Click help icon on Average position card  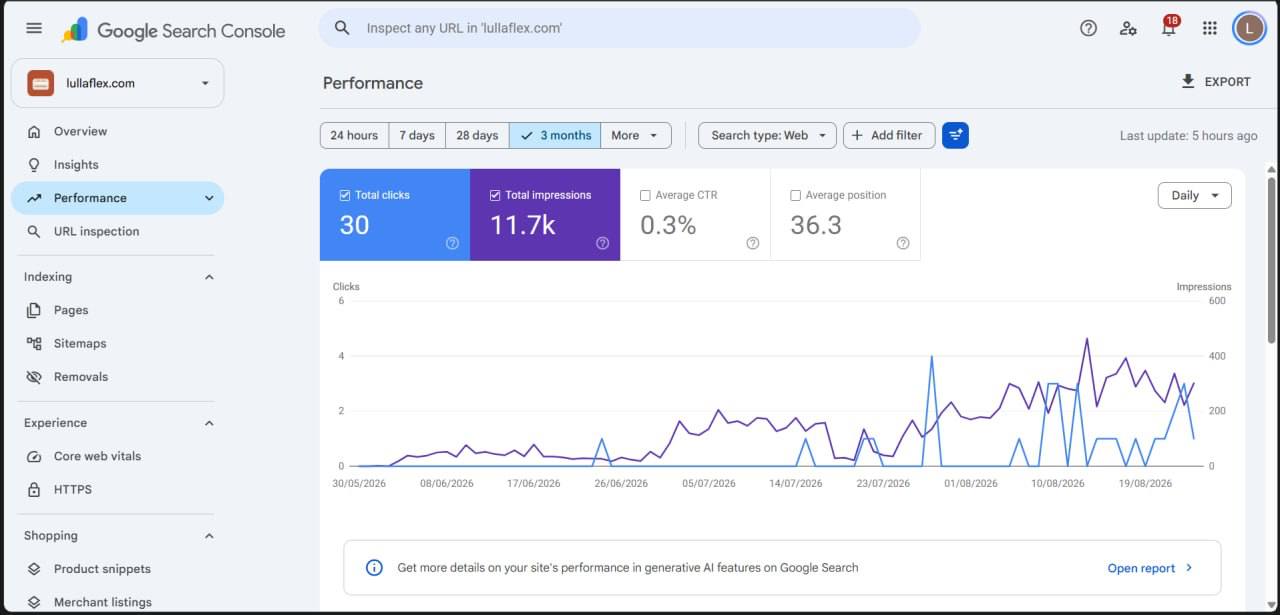pos(903,243)
